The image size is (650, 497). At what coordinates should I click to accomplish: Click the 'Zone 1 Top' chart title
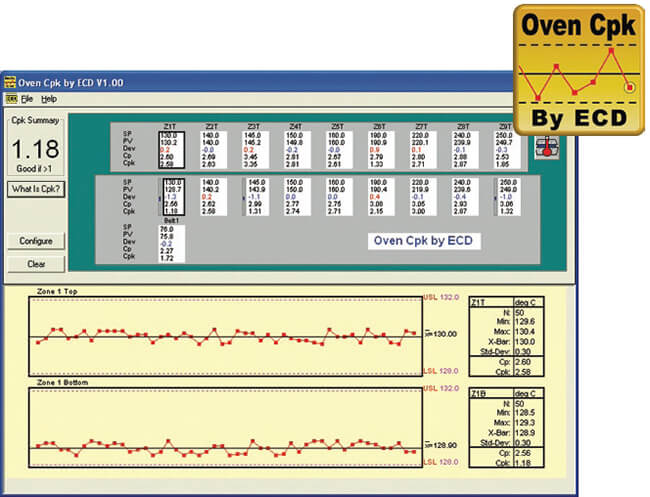point(57,291)
